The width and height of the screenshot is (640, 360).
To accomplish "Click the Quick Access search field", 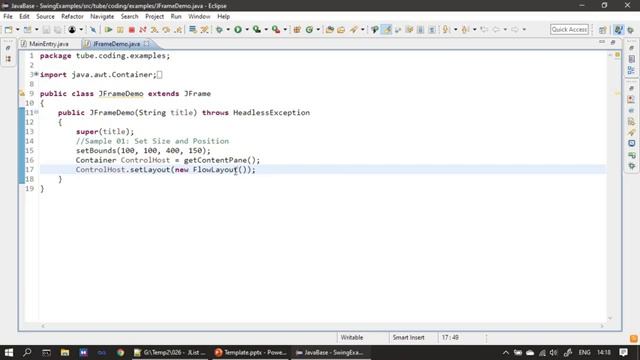I will pyautogui.click(x=569, y=29).
